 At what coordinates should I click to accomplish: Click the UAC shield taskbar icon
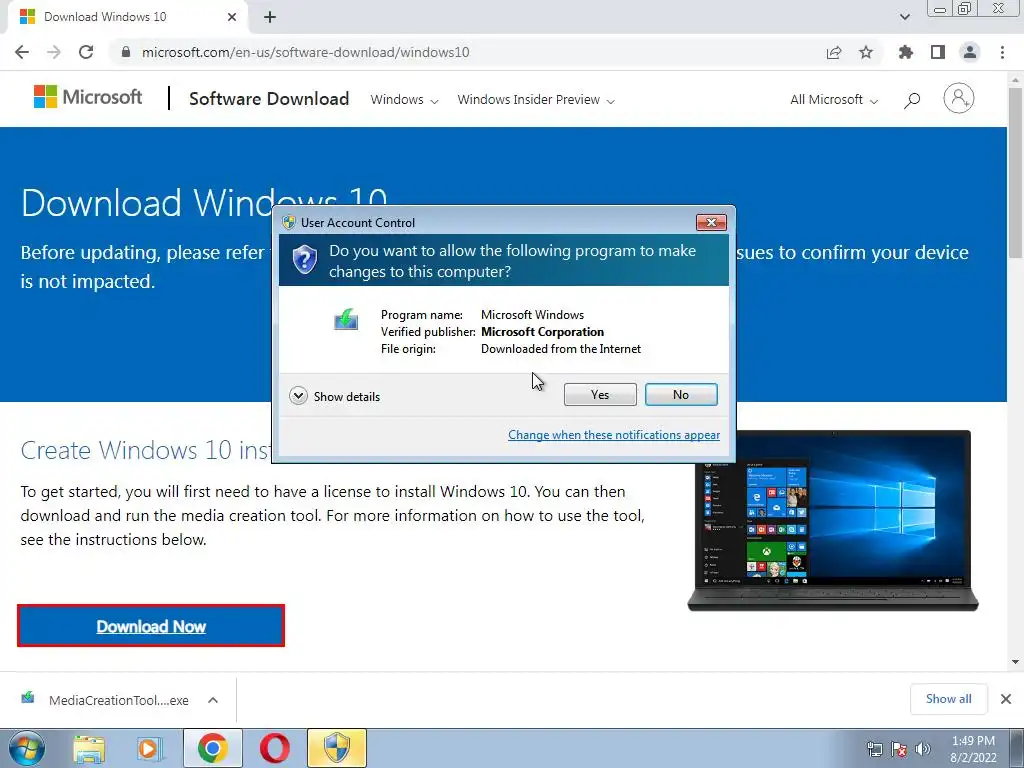coord(337,748)
